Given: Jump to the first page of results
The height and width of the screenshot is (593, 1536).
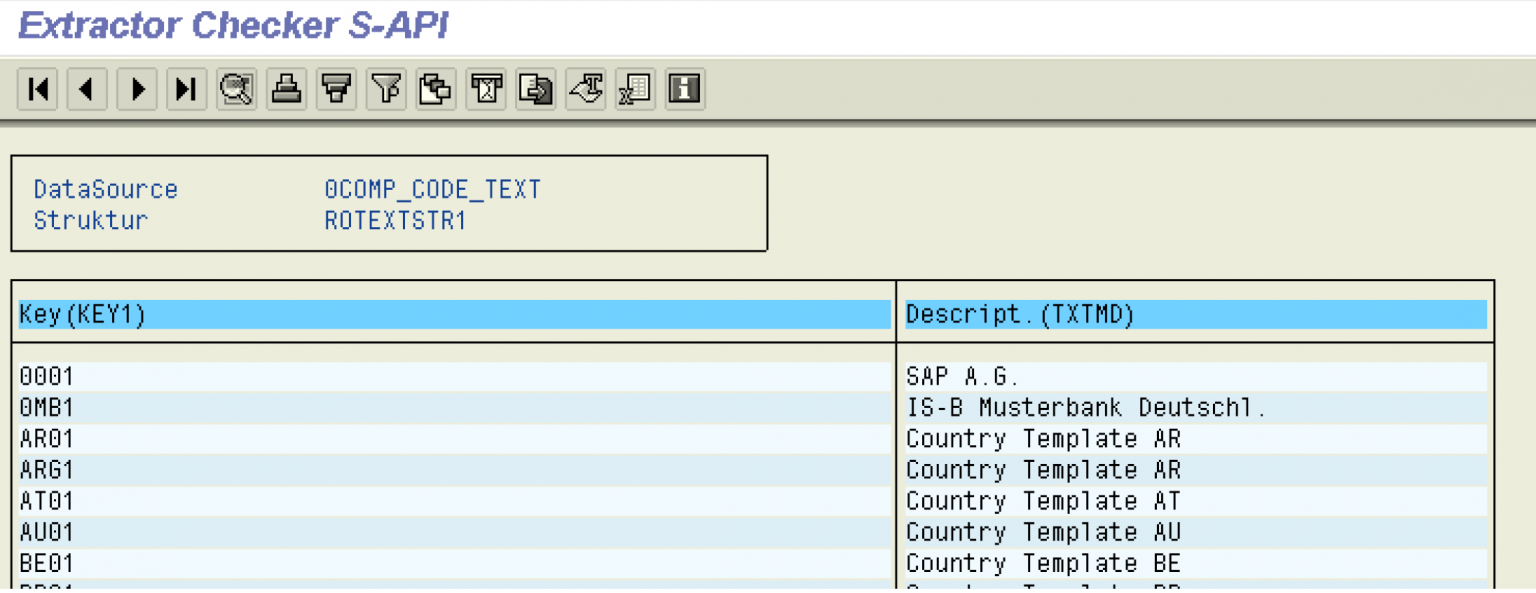Looking at the screenshot, I should (37, 88).
